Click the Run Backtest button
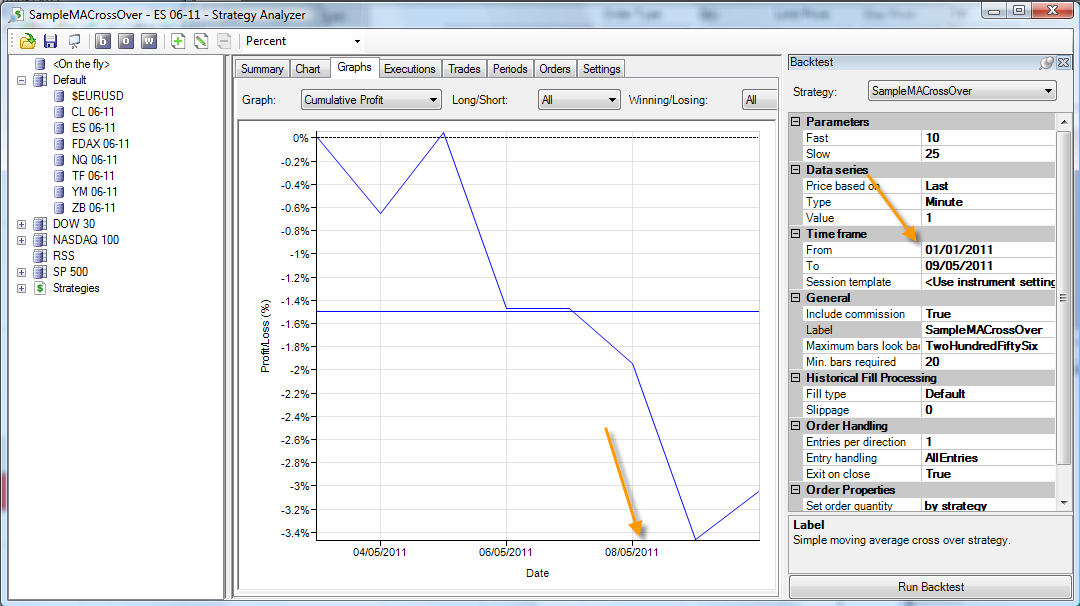Image resolution: width=1080 pixels, height=606 pixels. click(x=931, y=587)
